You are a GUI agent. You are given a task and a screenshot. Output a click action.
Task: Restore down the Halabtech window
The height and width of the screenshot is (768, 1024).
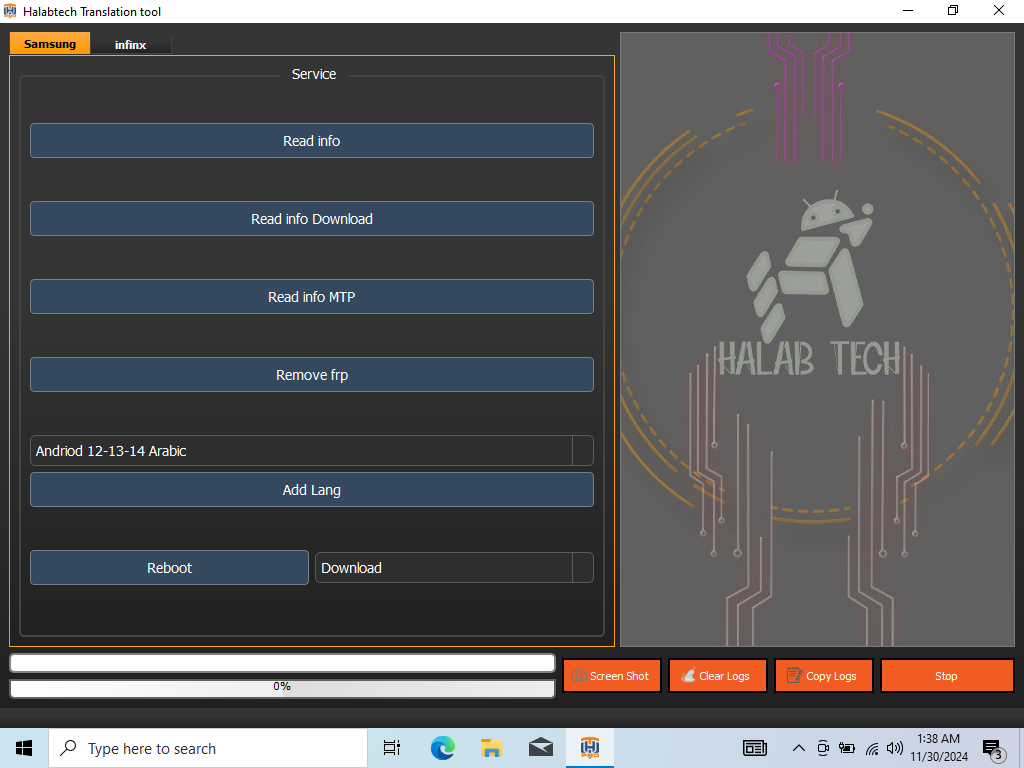coord(953,10)
